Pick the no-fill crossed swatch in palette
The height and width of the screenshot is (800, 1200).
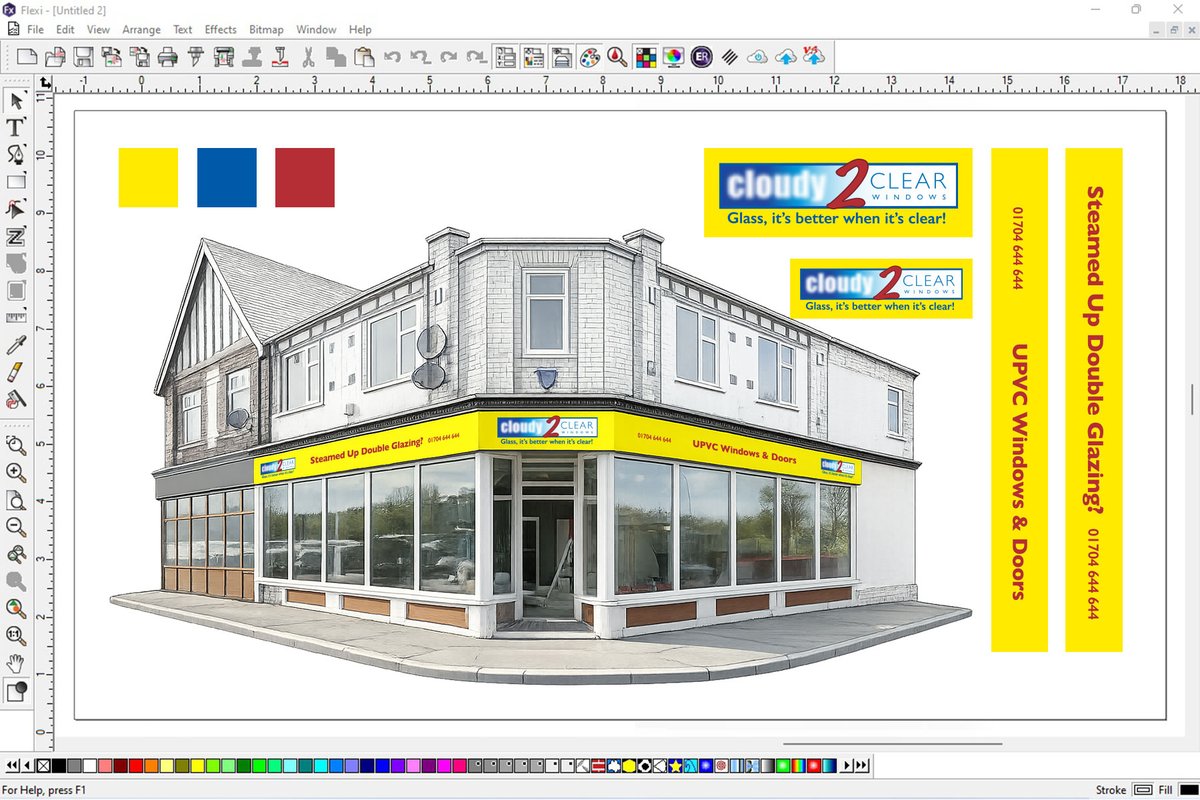(43, 766)
